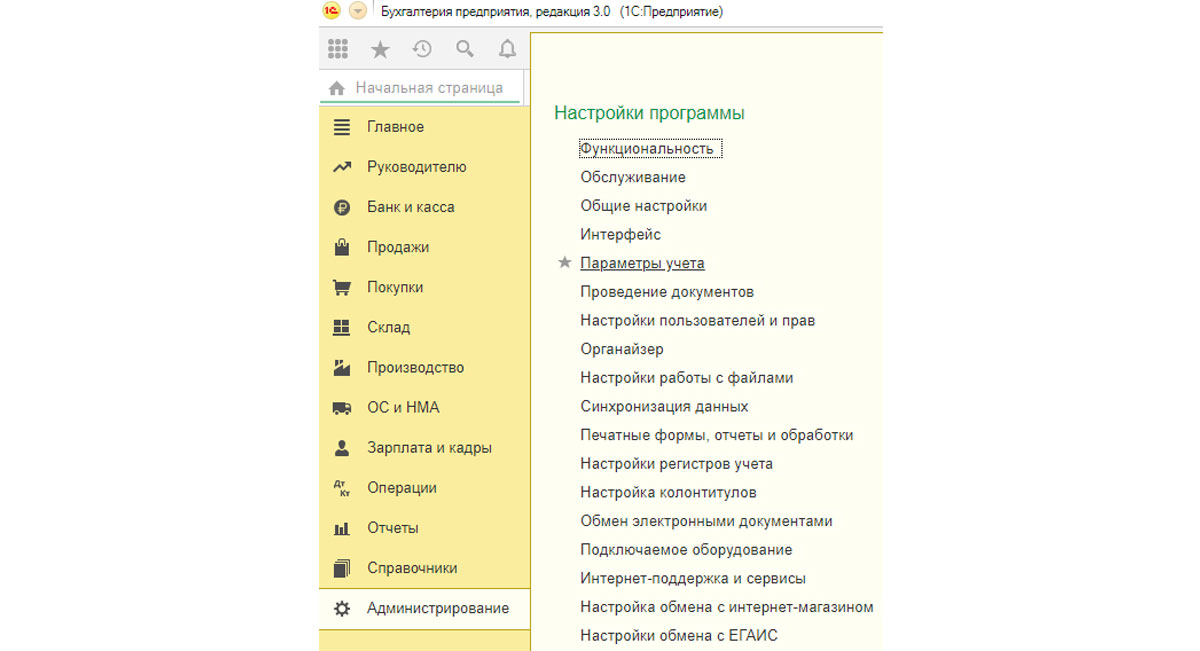Switch to the Начальная страница tab
The height and width of the screenshot is (651, 1200).
point(420,88)
